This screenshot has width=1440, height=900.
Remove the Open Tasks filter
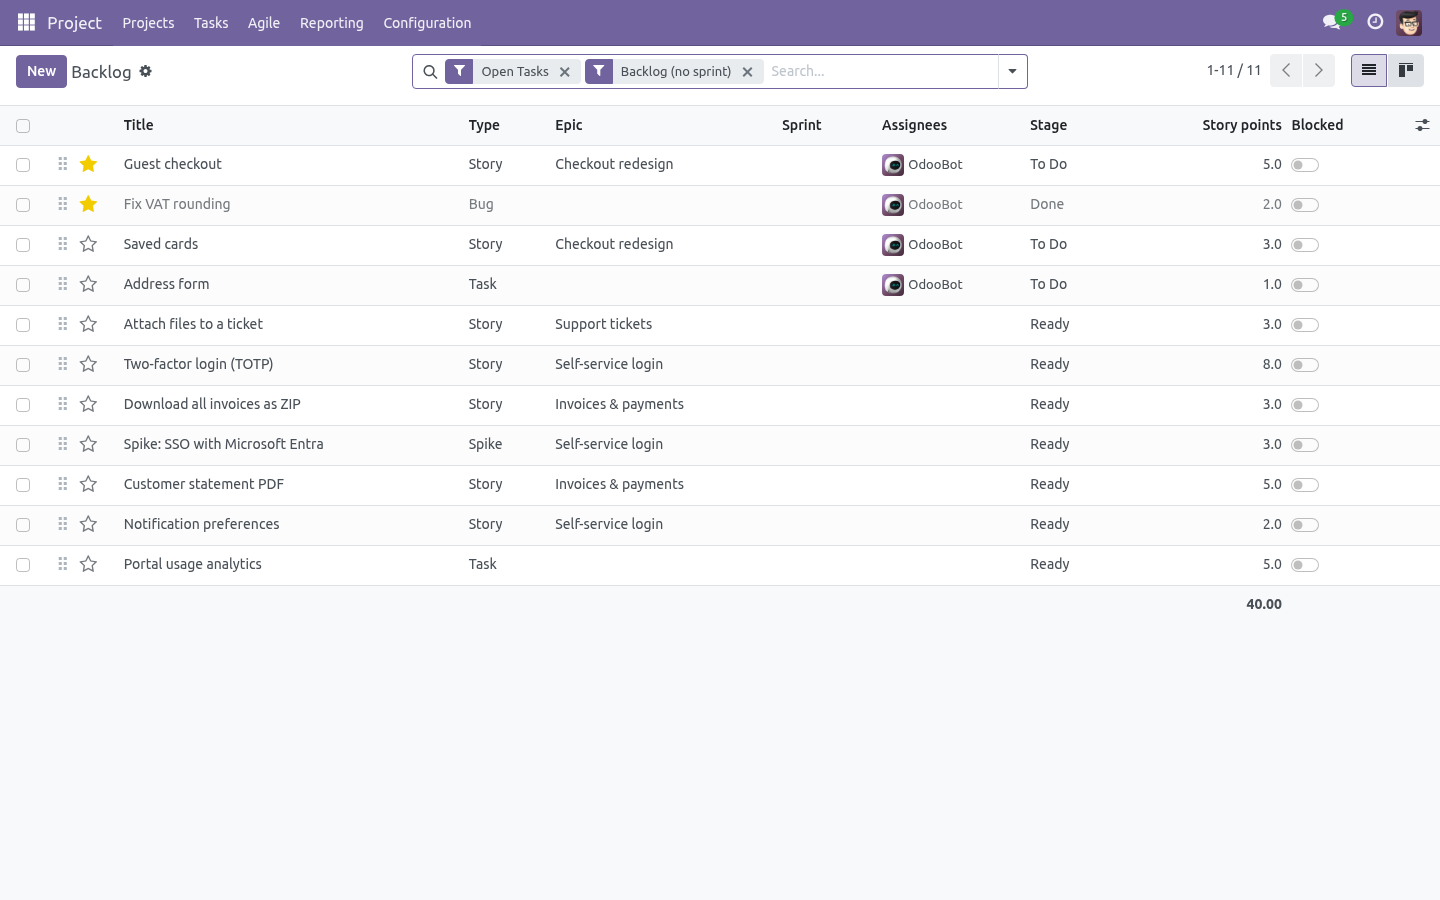(x=565, y=72)
